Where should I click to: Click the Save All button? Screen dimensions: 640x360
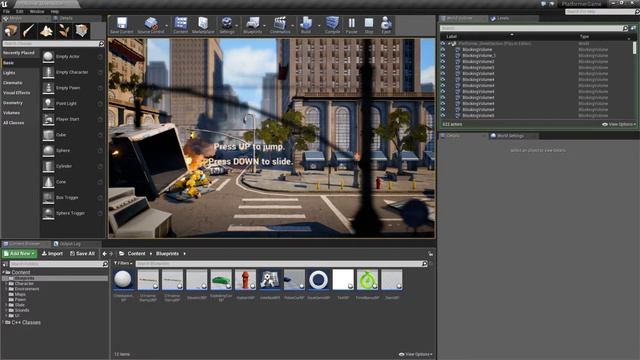tap(82, 253)
